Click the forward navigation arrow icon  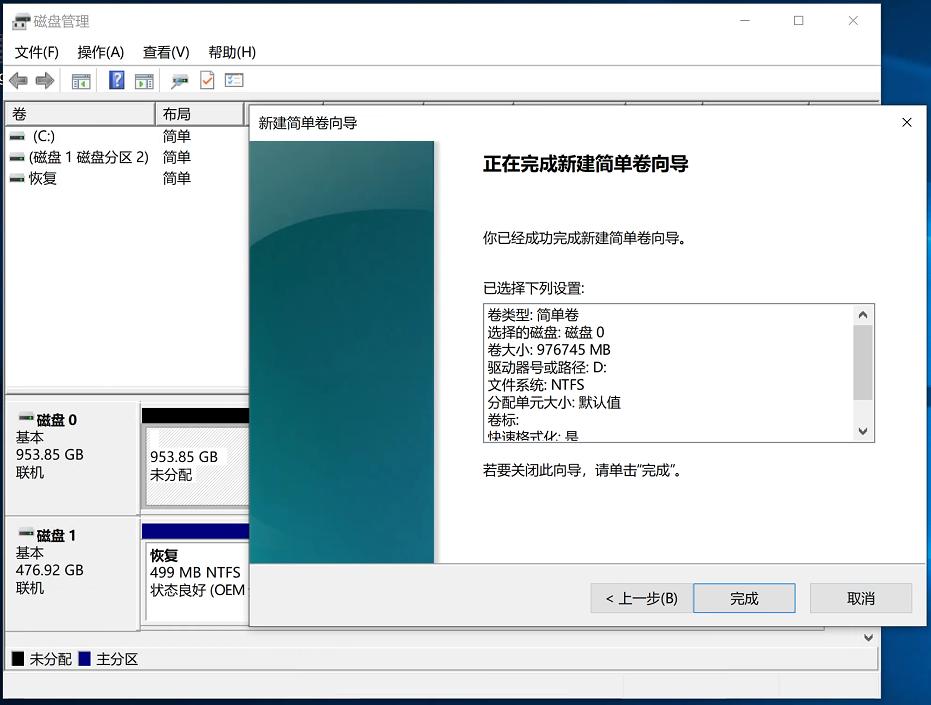pos(45,80)
